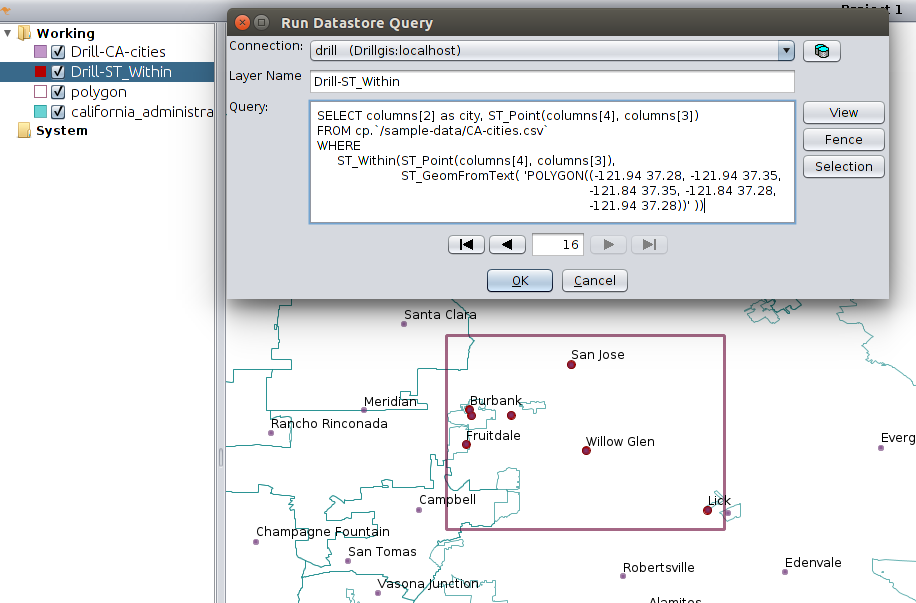Image resolution: width=916 pixels, height=603 pixels.
Task: Open the connection manager database icon
Action: pyautogui.click(x=821, y=51)
